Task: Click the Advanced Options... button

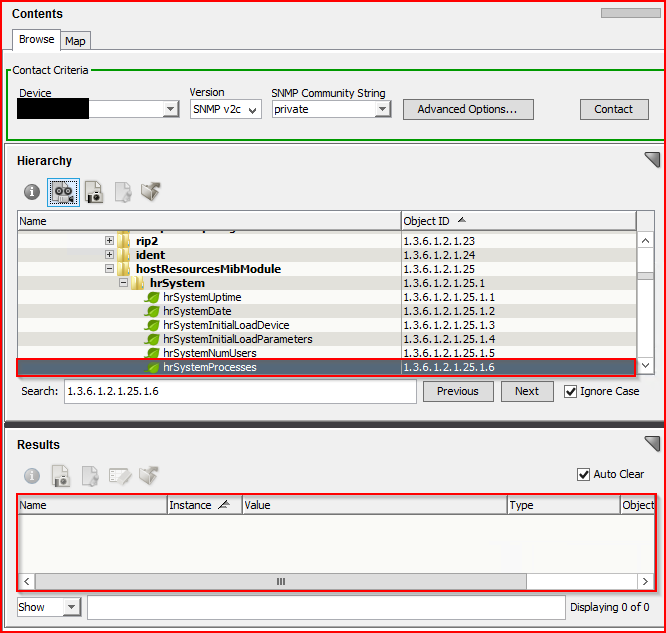Action: [x=468, y=110]
